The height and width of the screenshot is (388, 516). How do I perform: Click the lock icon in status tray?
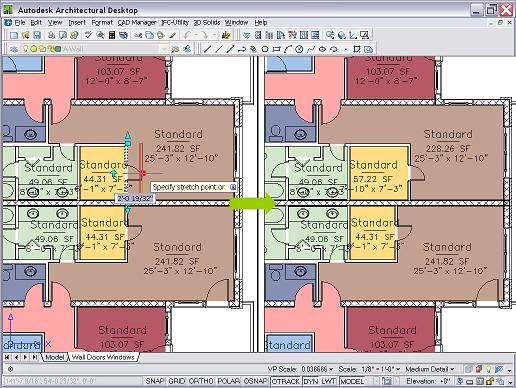(489, 381)
